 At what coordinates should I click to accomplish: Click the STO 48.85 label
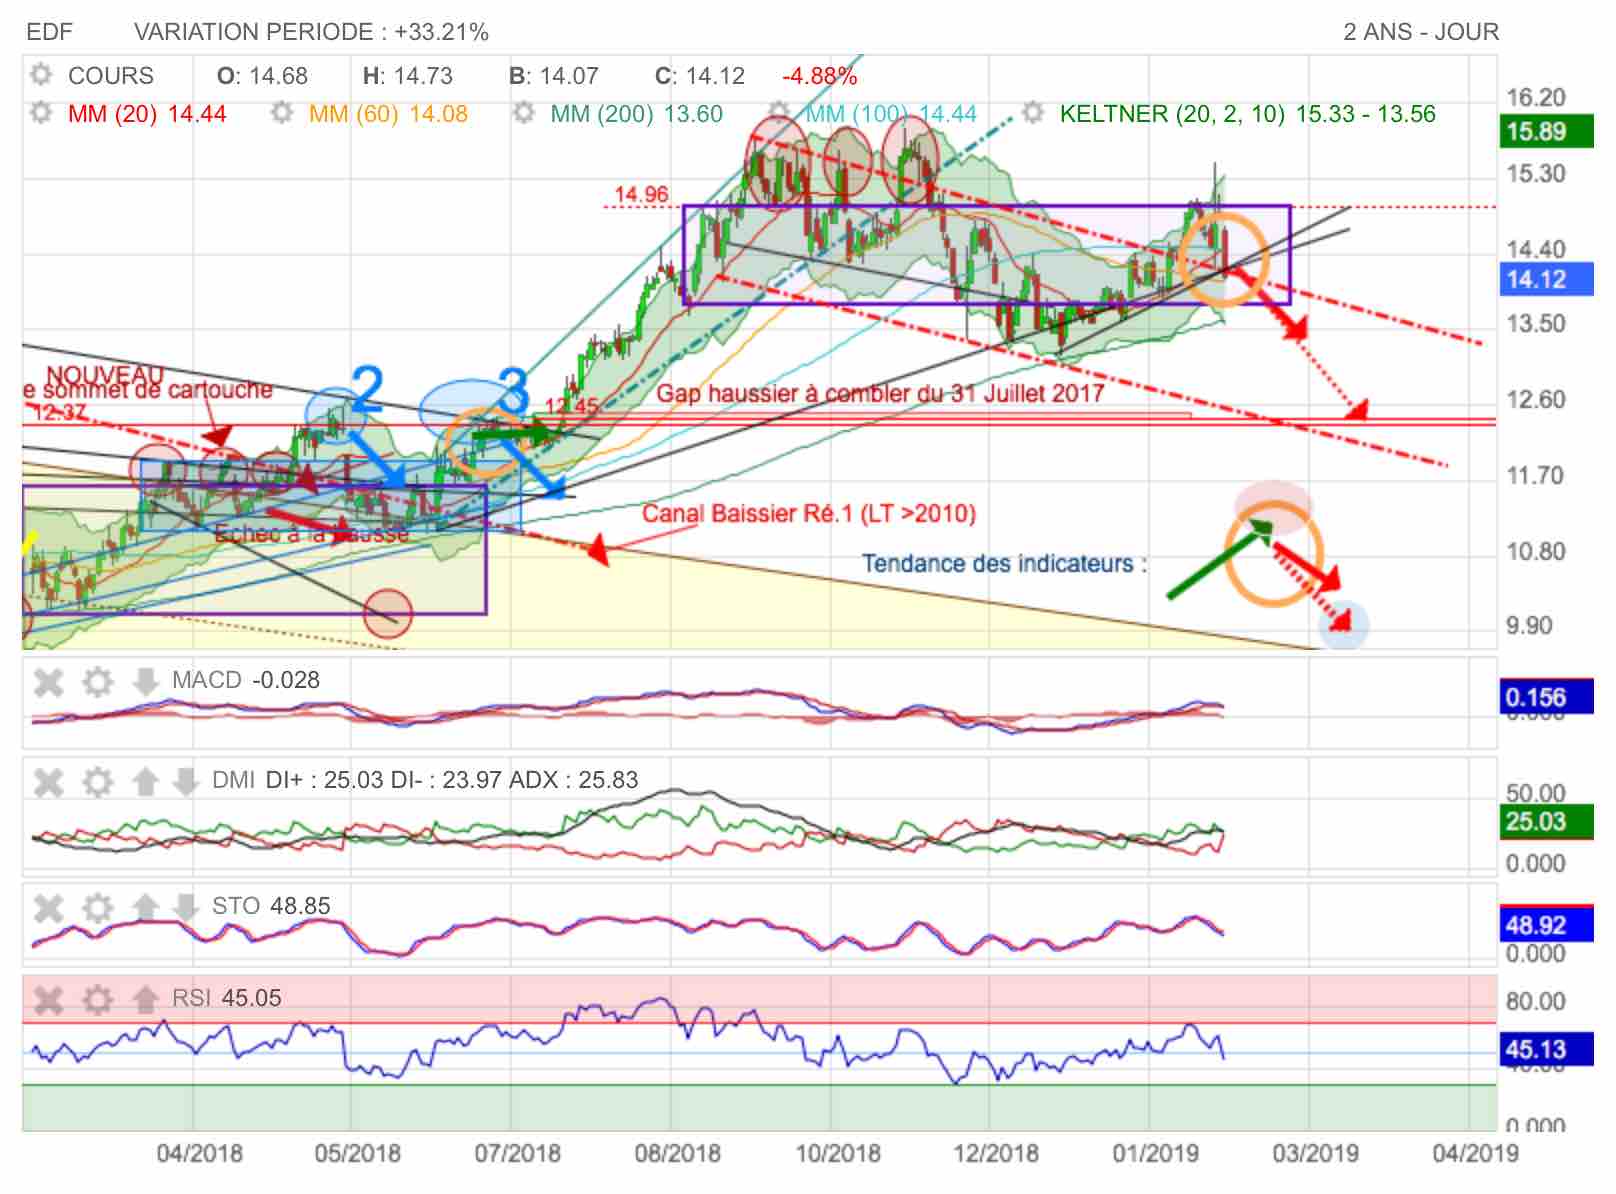[x=271, y=906]
